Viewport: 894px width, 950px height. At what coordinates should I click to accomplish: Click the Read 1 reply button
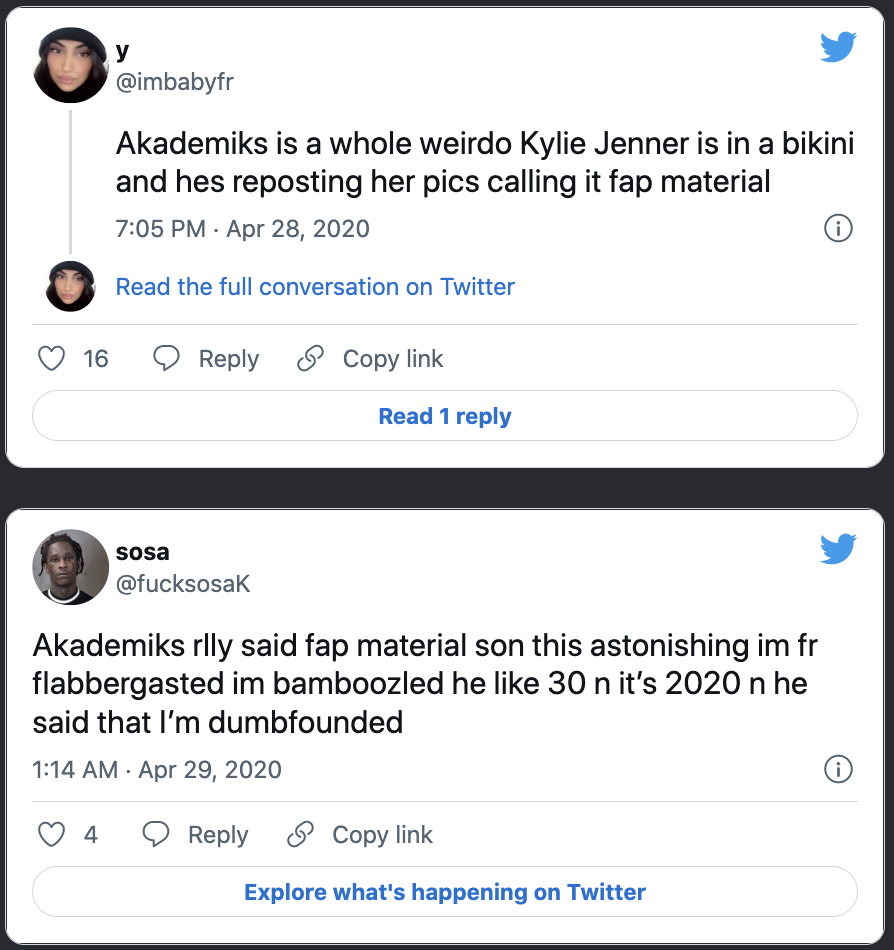click(x=445, y=416)
